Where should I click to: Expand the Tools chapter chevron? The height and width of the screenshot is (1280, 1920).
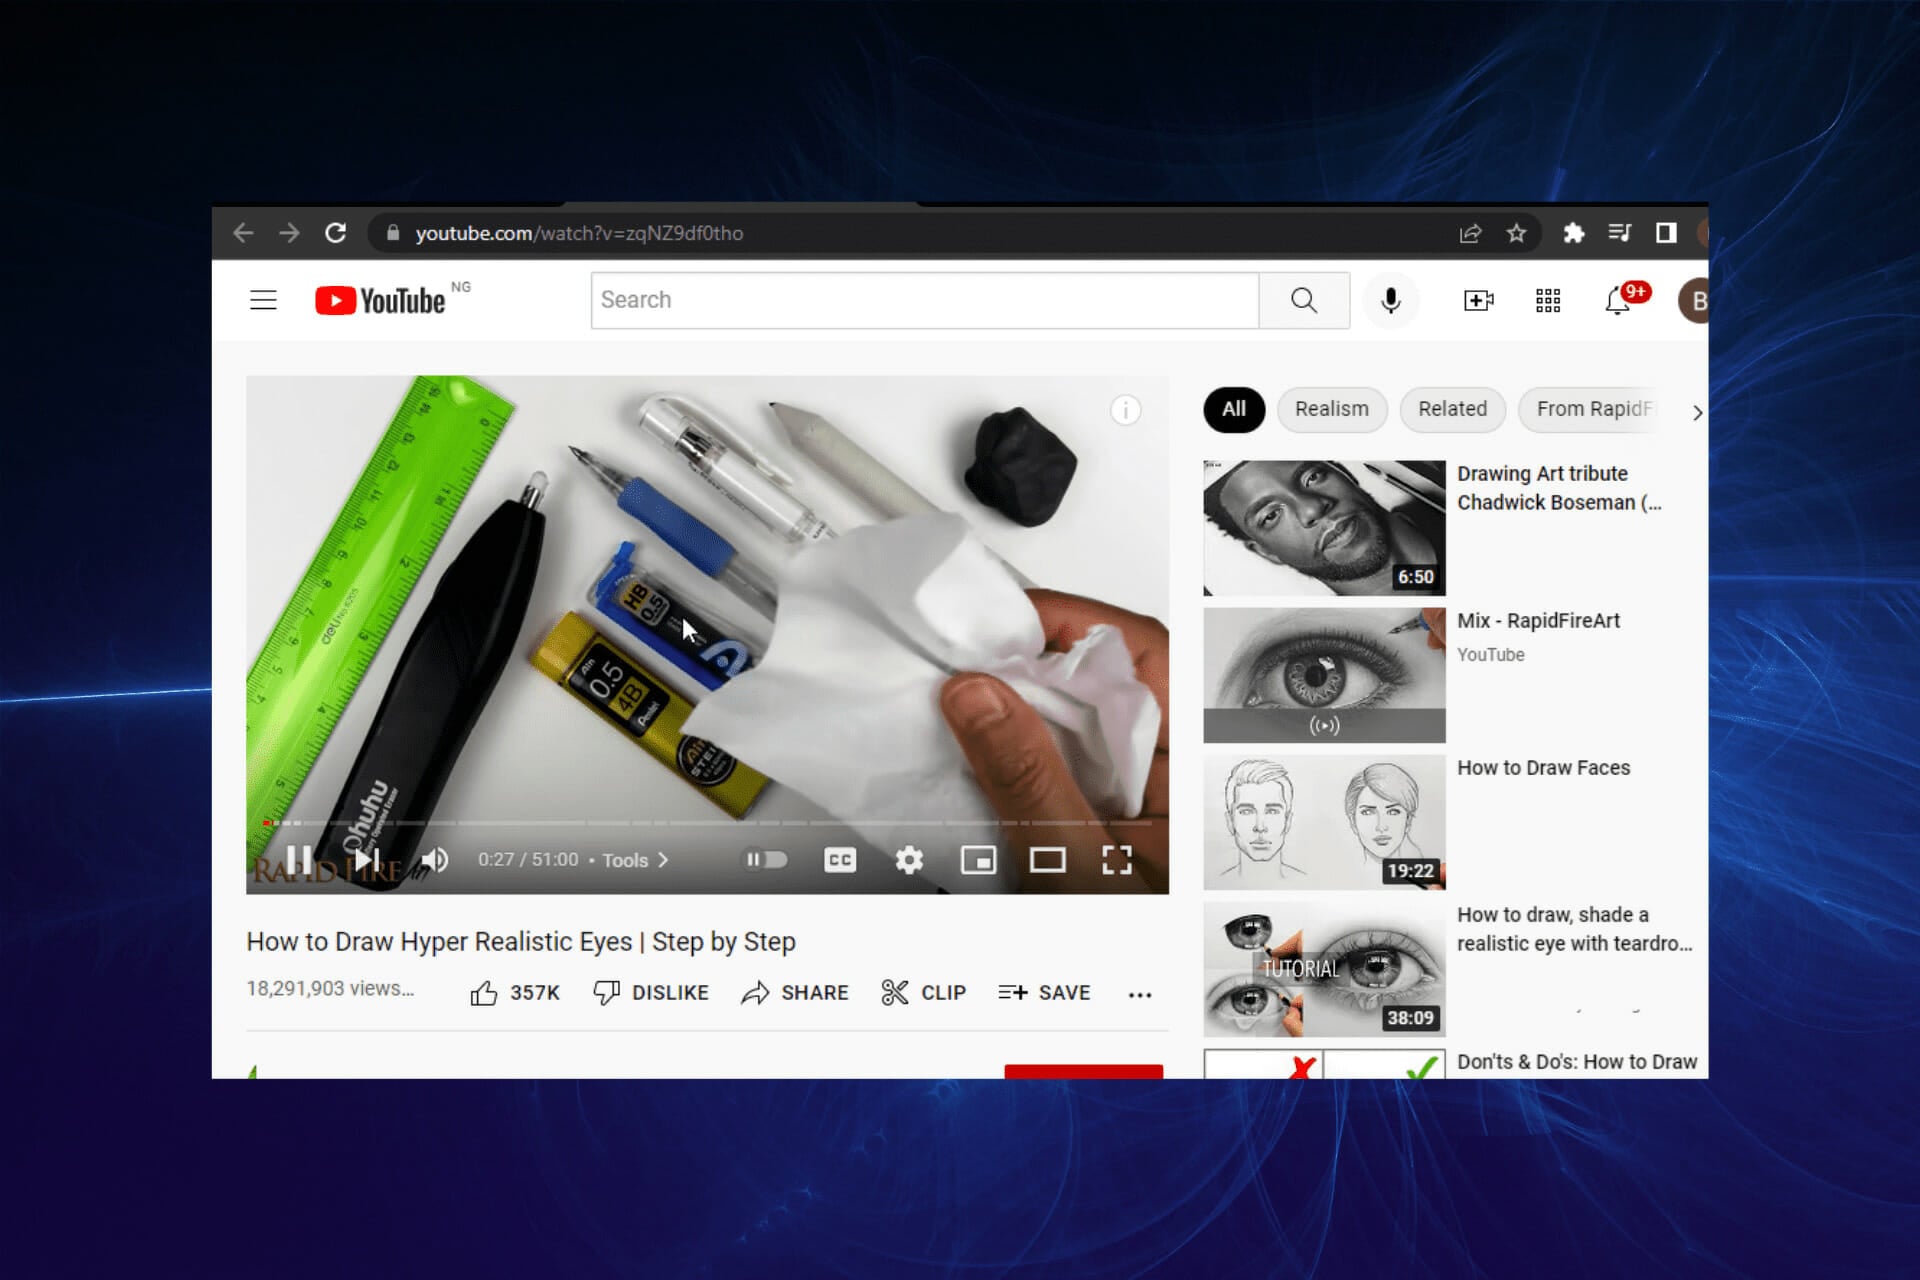(x=663, y=860)
